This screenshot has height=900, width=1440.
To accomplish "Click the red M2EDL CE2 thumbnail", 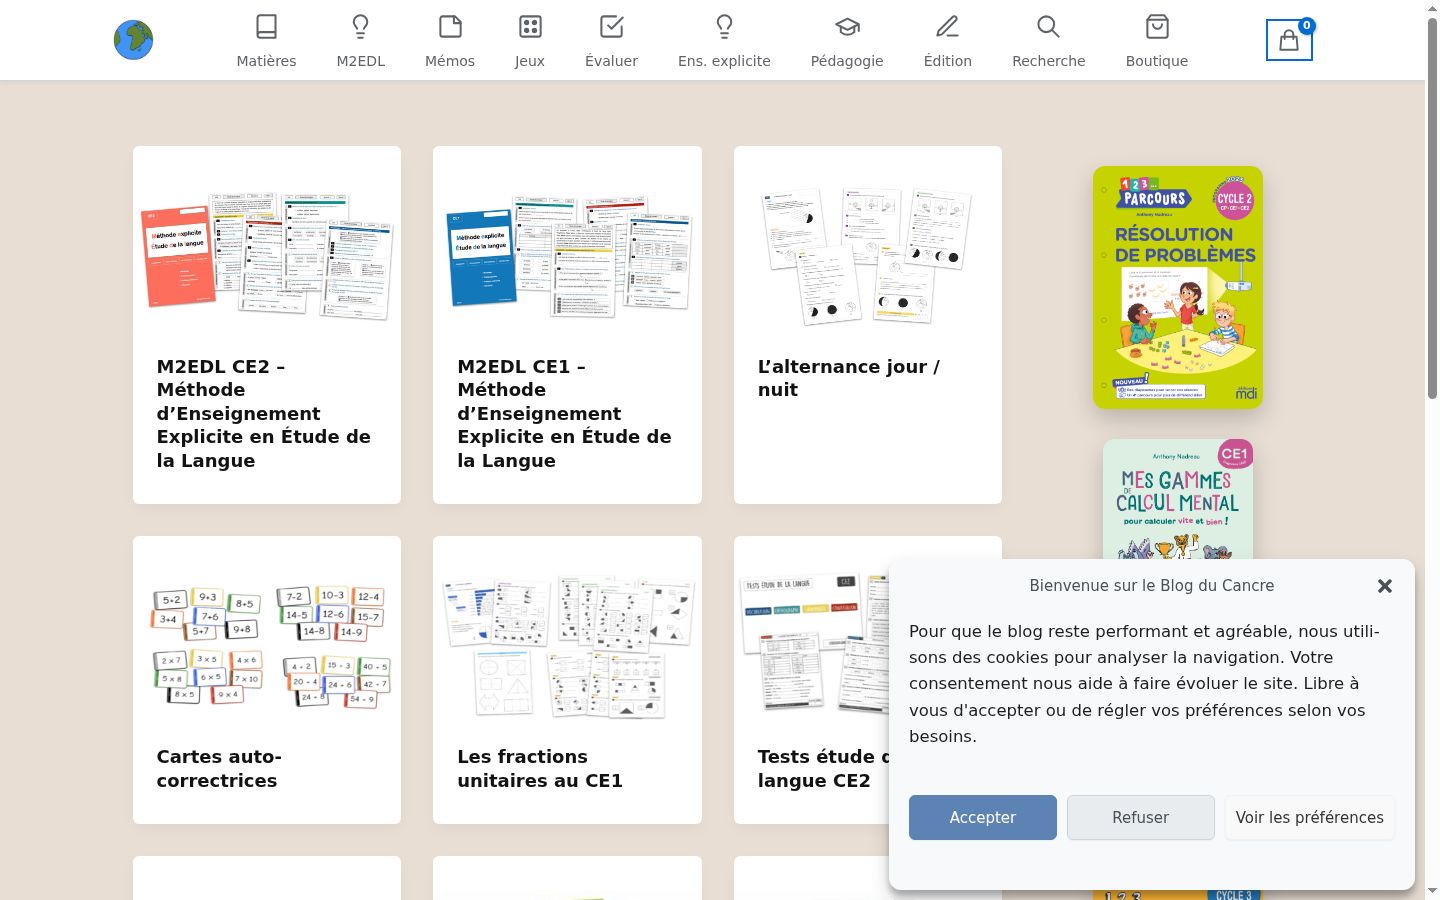I will pyautogui.click(x=267, y=256).
